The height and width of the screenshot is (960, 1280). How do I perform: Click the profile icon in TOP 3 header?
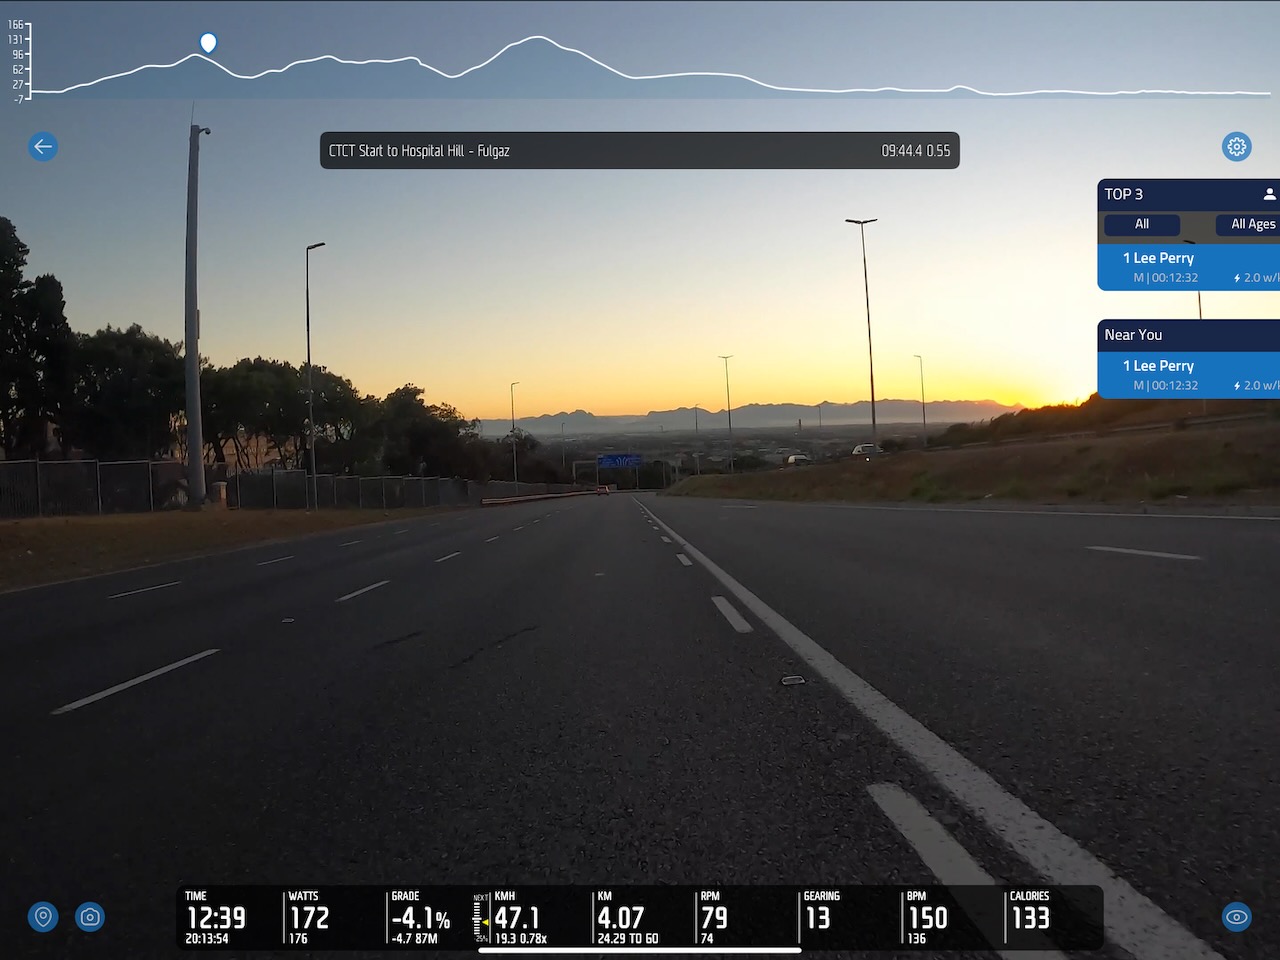coord(1269,194)
